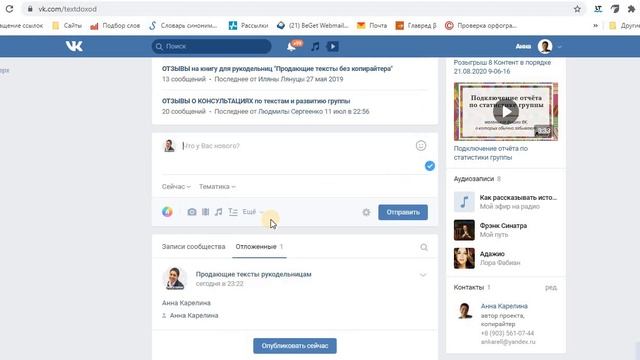The image size is (640, 360).
Task: Open the profile menu arrow next to Анна
Action: click(559, 47)
